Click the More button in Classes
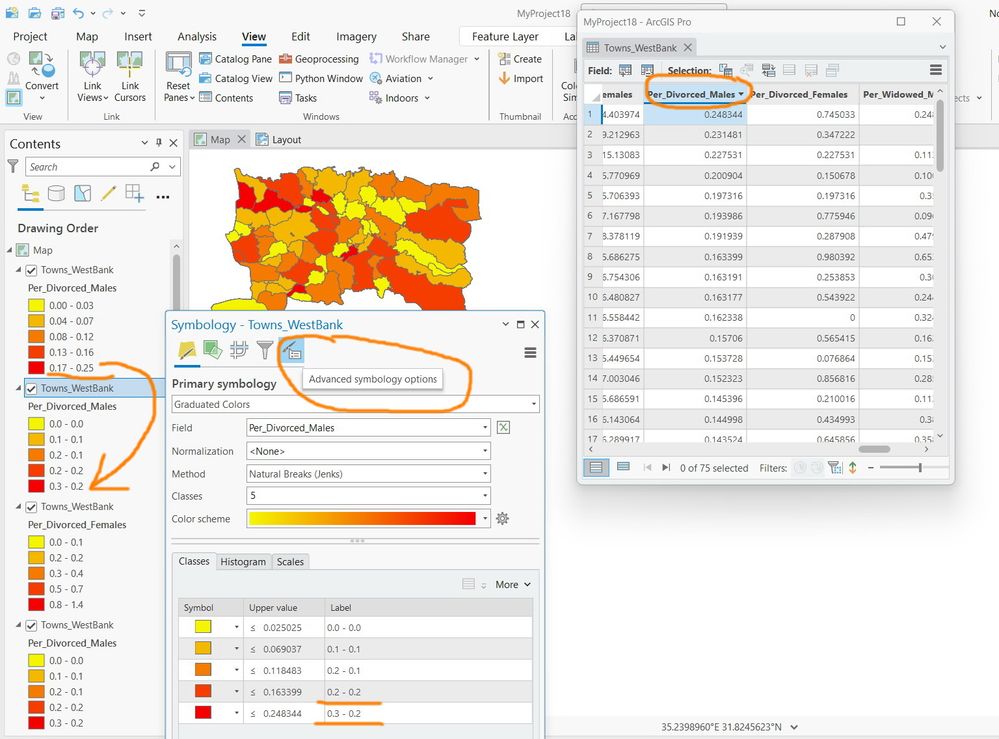This screenshot has width=999, height=739. (x=513, y=584)
